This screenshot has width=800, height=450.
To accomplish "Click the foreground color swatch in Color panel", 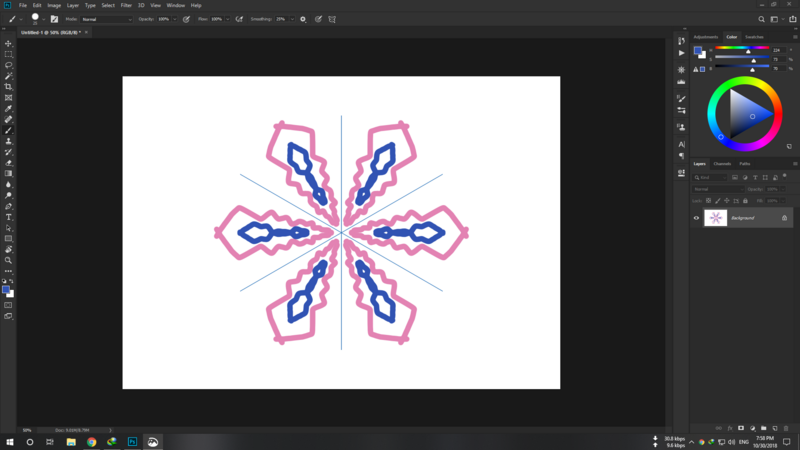I will [697, 50].
